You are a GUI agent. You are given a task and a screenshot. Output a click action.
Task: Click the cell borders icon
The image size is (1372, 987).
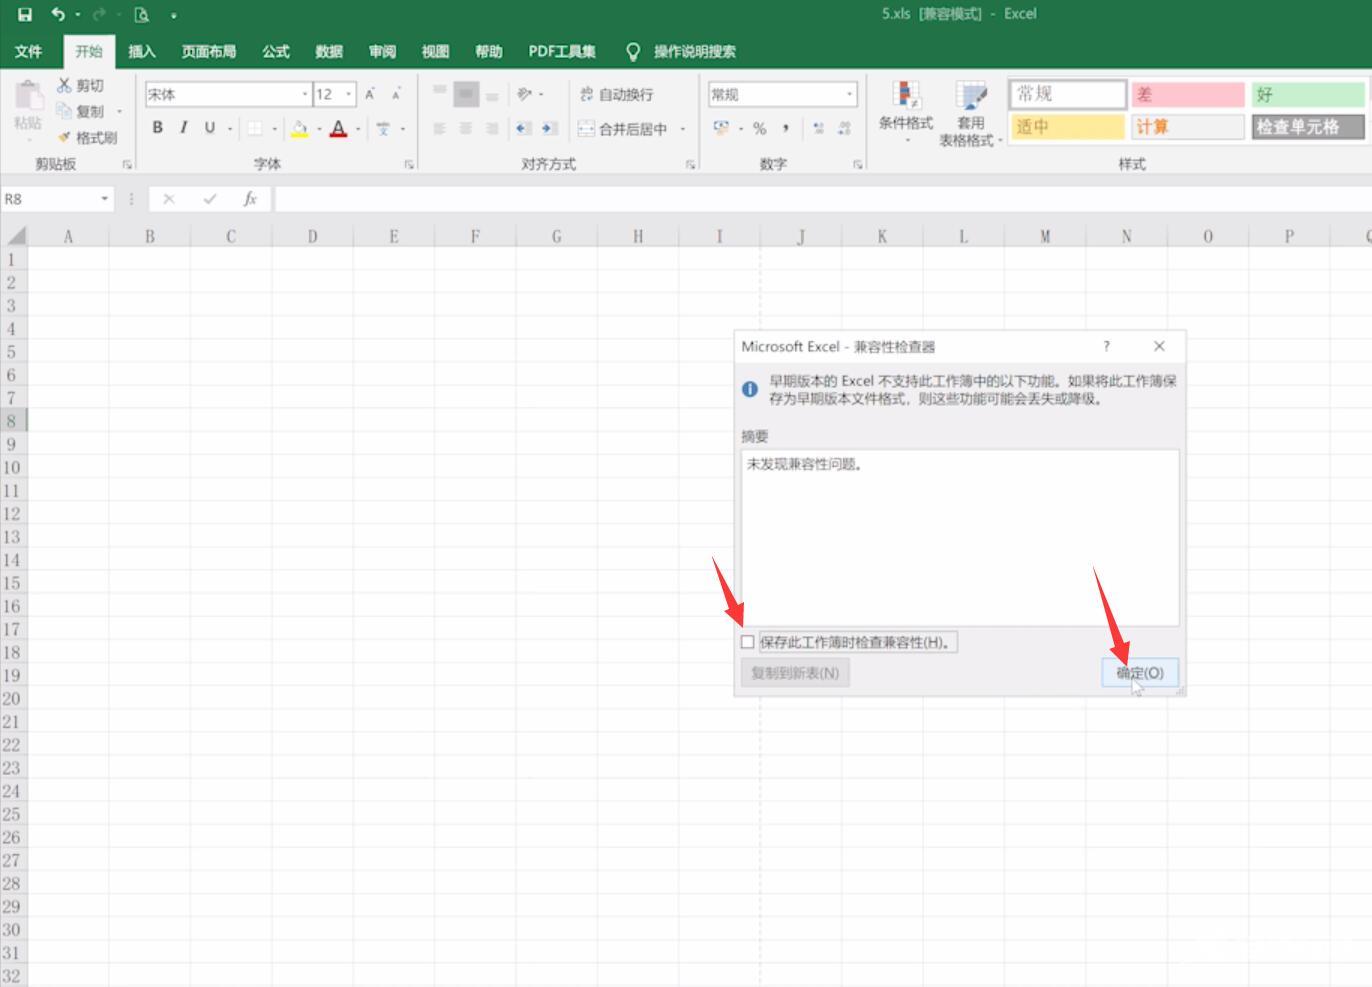click(255, 128)
